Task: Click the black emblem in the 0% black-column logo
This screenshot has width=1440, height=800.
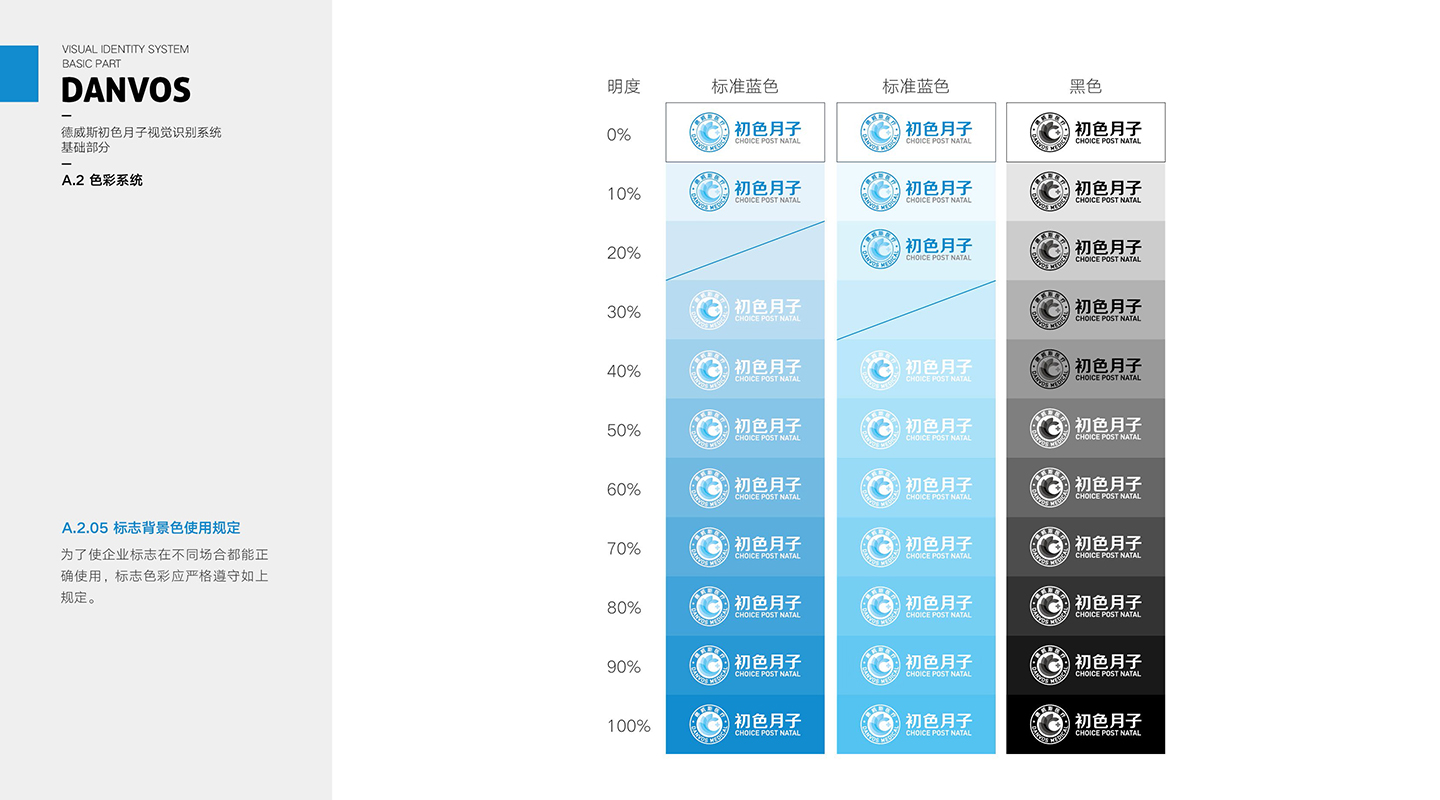Action: (1050, 132)
